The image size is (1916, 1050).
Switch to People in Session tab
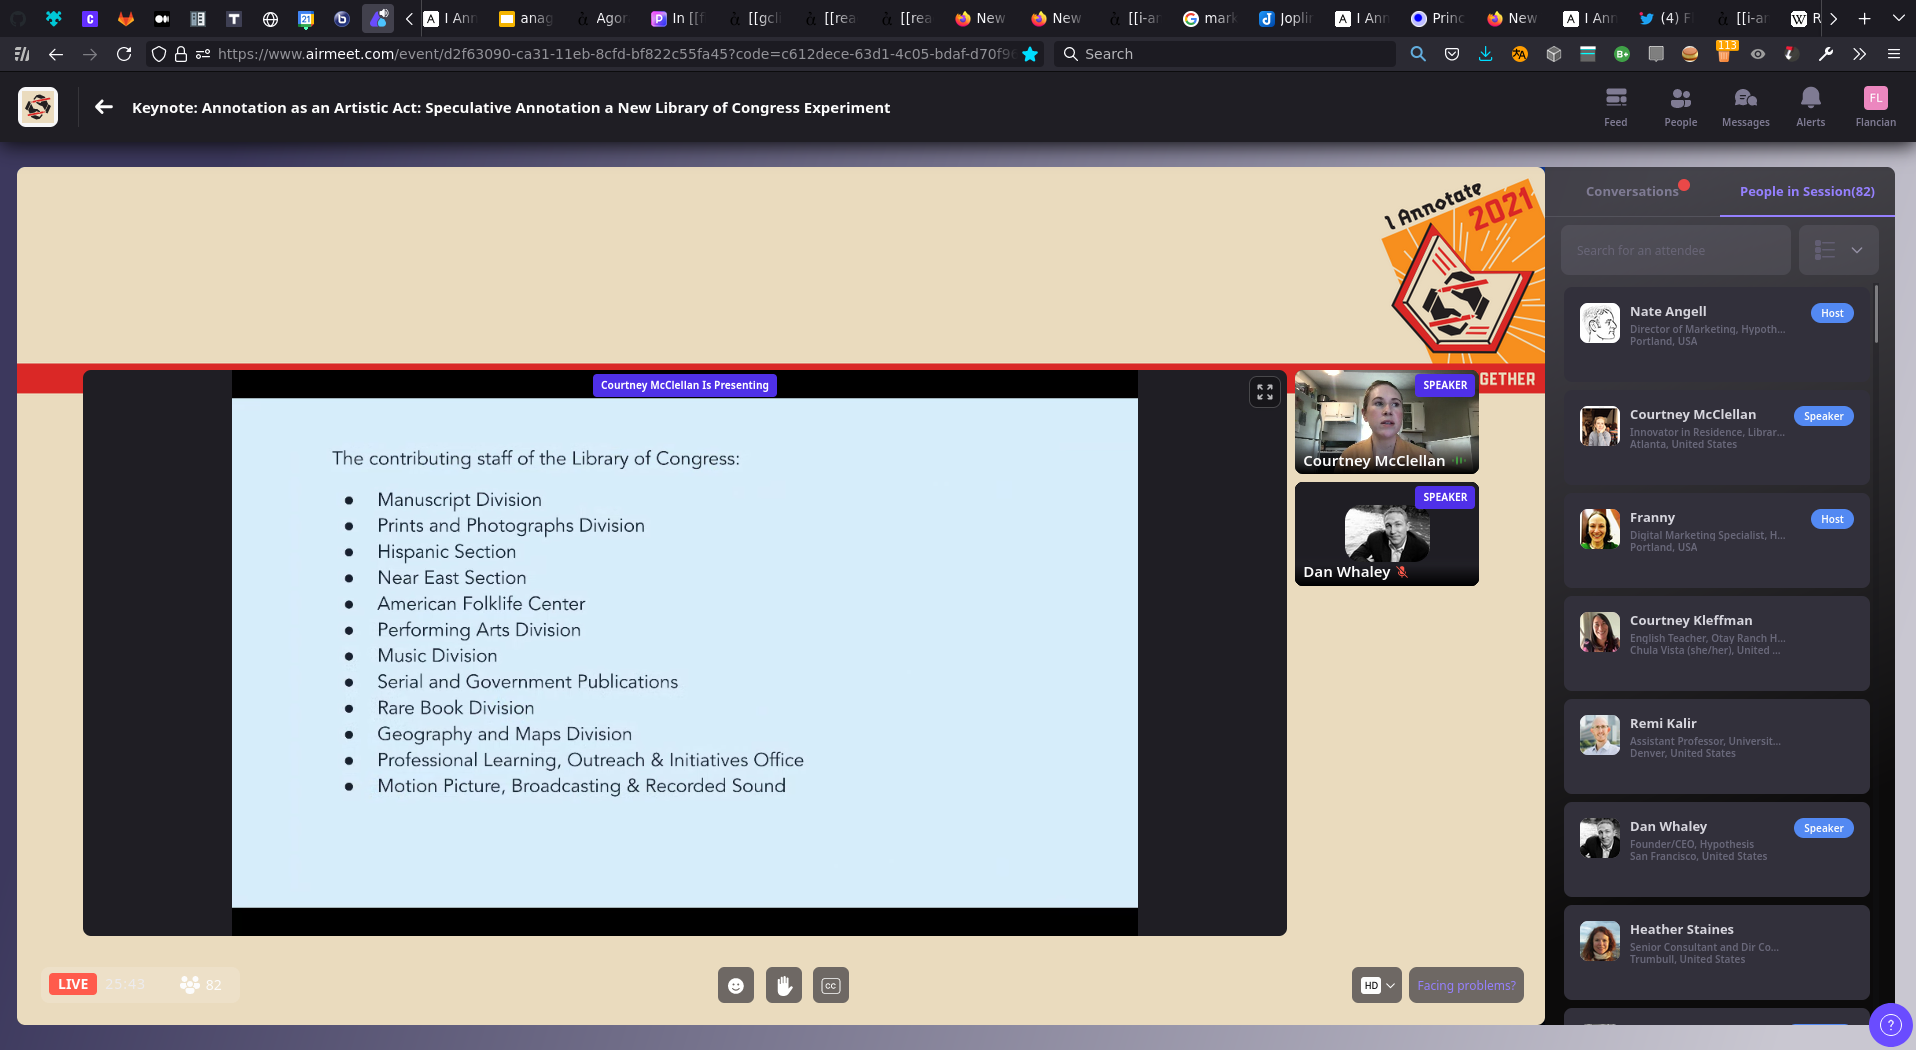pos(1807,191)
